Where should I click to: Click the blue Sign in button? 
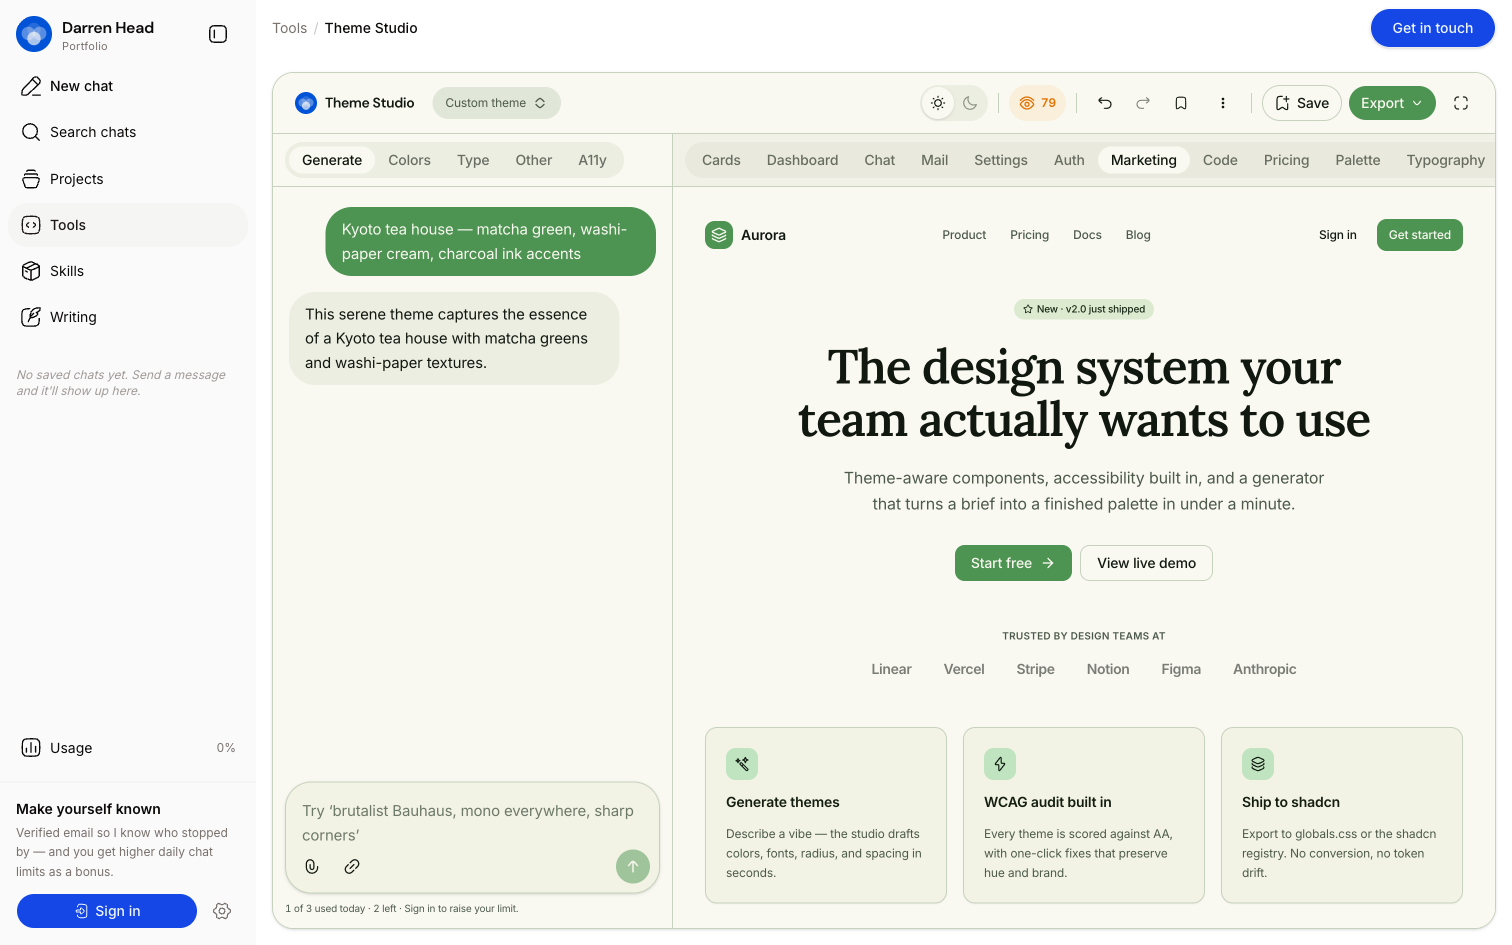pyautogui.click(x=107, y=911)
